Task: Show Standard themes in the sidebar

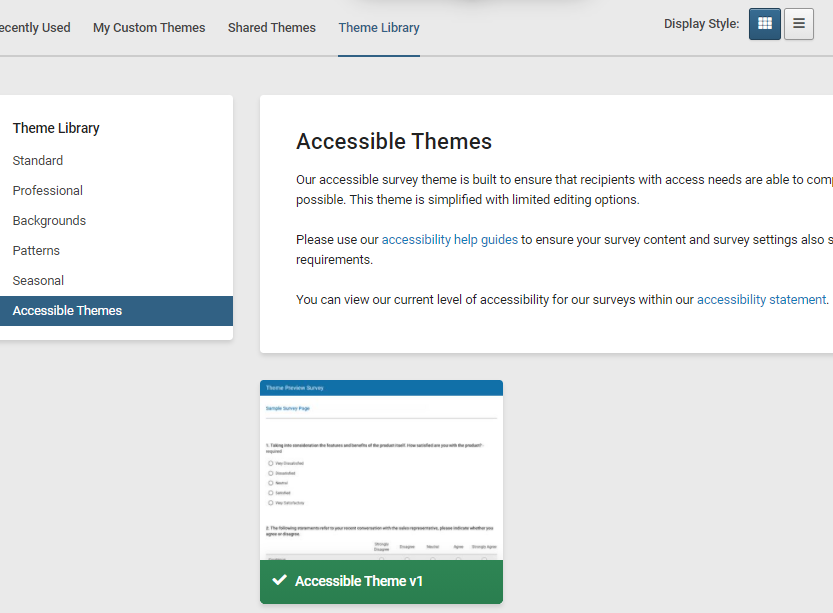Action: pos(38,161)
